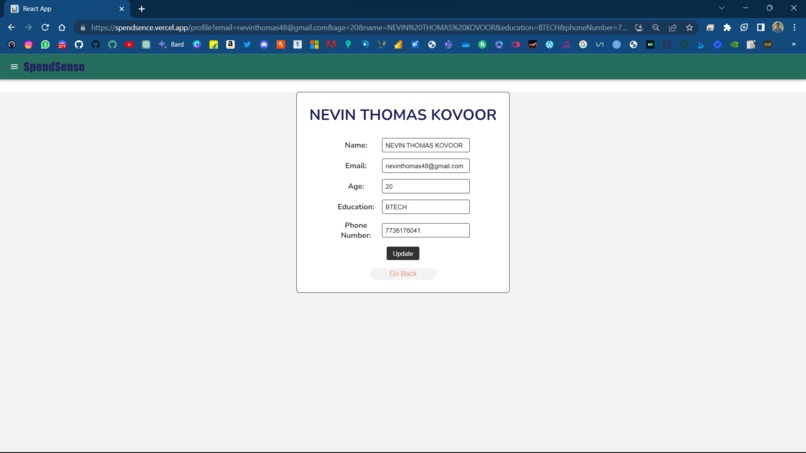Open the Extensions puzzle icon
This screenshot has width=806, height=453.
(x=727, y=27)
